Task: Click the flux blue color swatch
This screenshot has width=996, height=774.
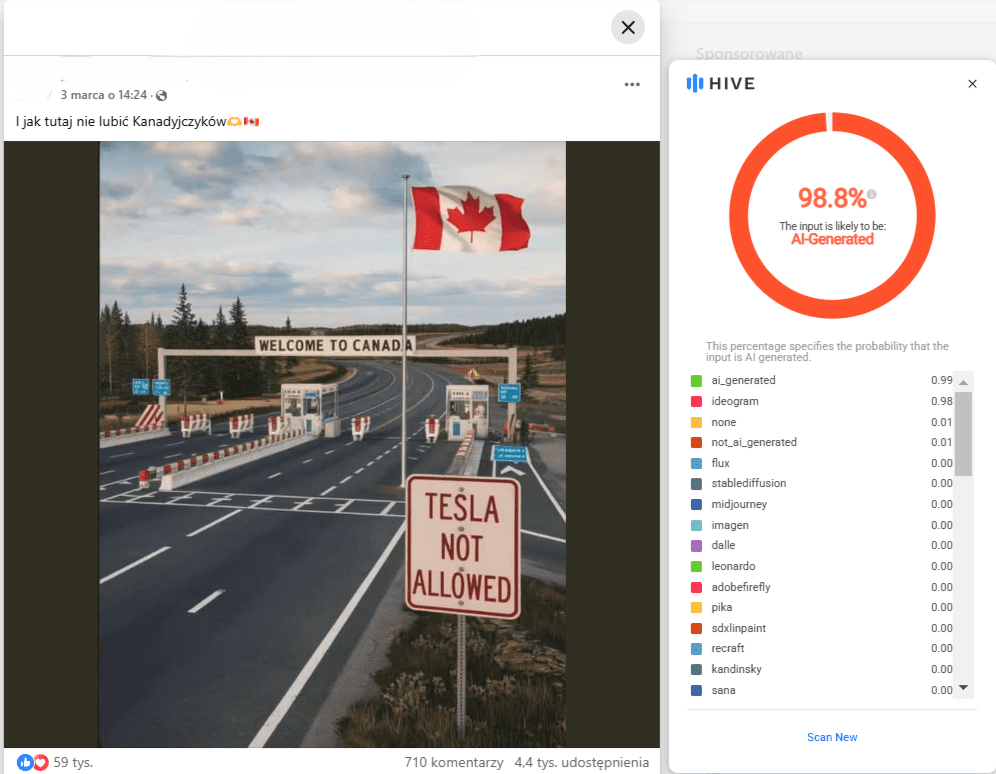Action: pyautogui.click(x=696, y=464)
